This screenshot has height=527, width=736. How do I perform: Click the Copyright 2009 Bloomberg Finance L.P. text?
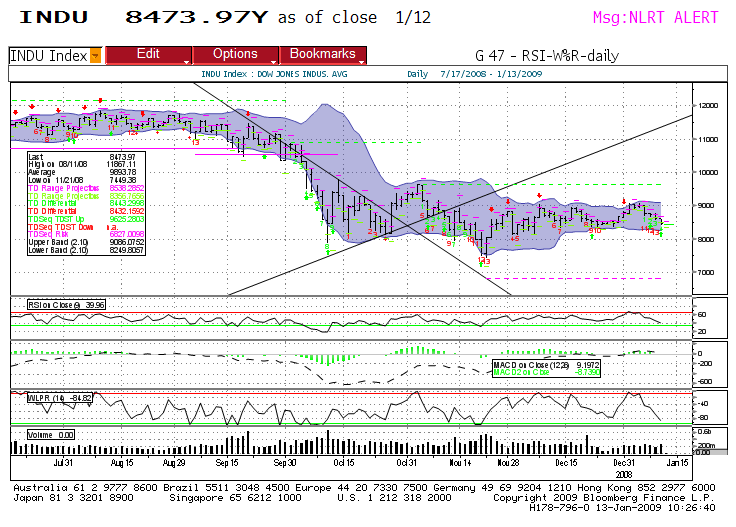pos(604,498)
